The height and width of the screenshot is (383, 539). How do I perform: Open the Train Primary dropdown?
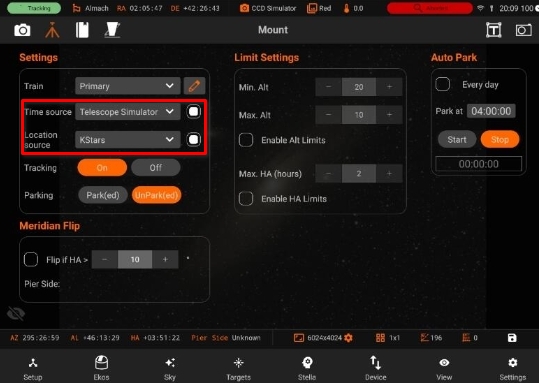tap(128, 86)
